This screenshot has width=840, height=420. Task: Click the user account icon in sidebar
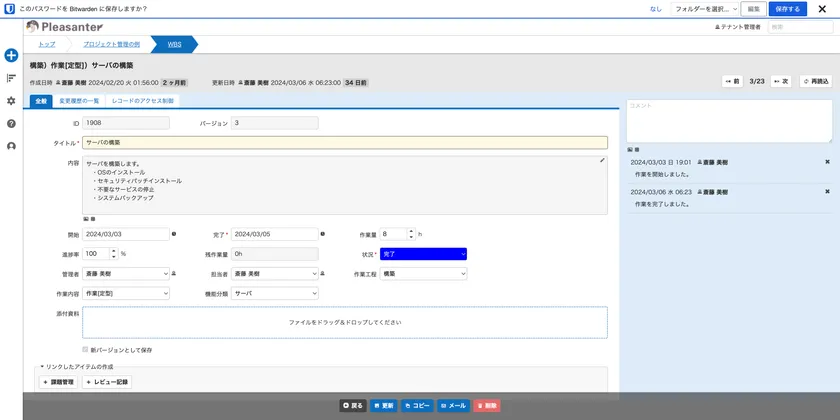point(11,146)
